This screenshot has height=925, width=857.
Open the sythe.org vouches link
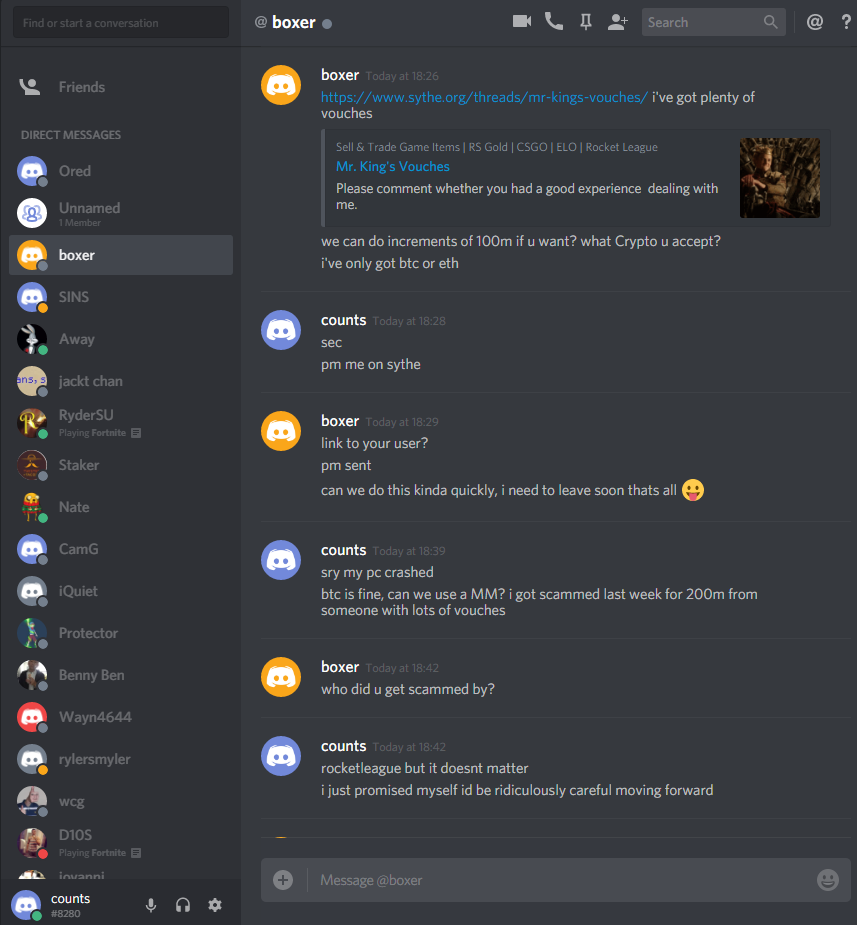(x=484, y=97)
